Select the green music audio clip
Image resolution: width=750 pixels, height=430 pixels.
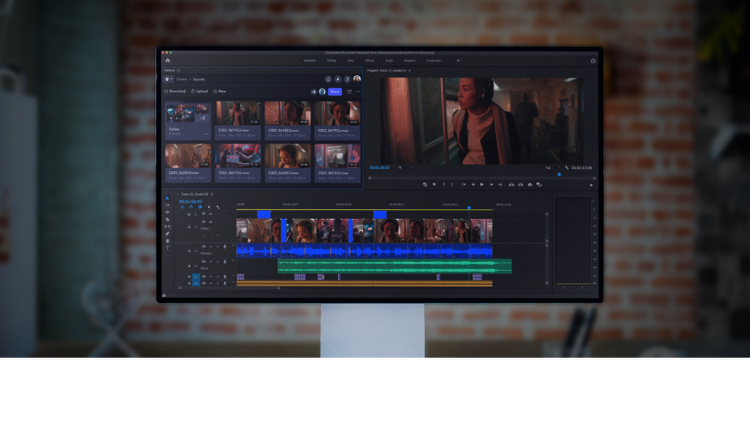[395, 266]
